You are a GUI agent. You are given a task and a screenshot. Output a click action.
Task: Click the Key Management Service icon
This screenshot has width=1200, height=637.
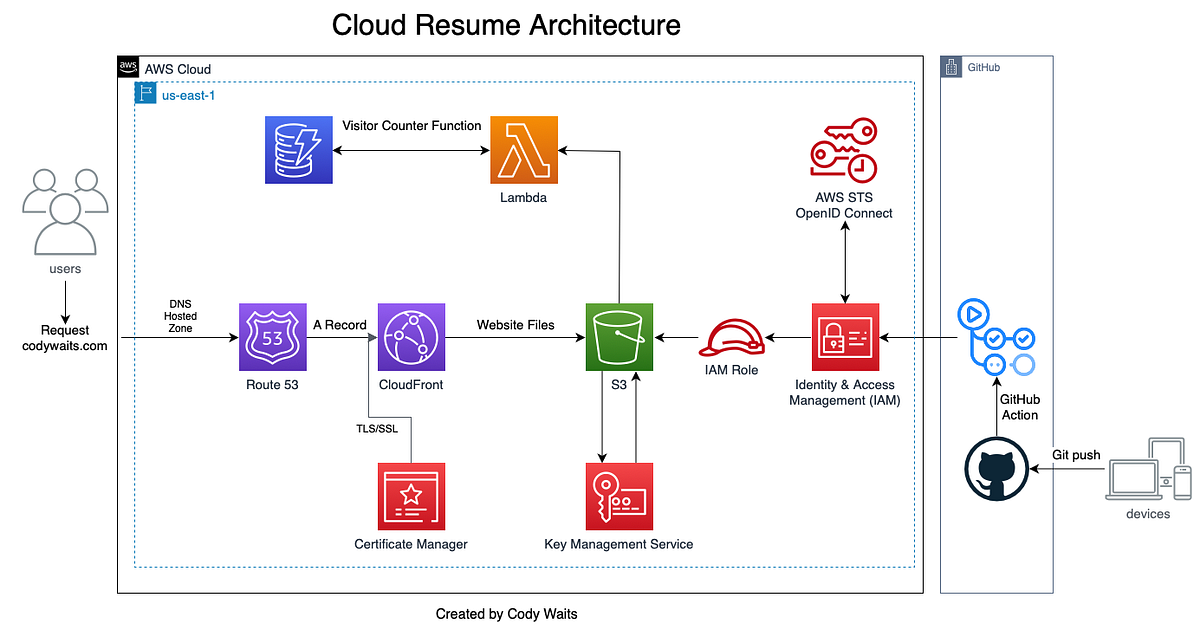click(618, 494)
